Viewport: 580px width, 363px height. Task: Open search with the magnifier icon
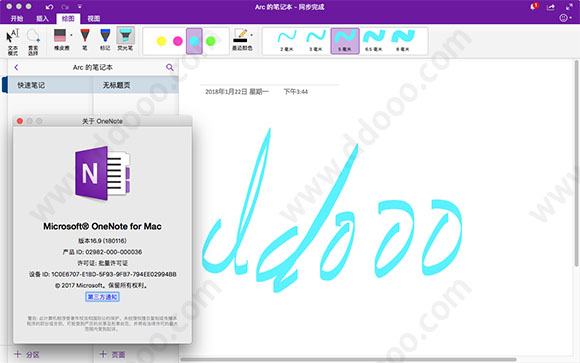tap(169, 67)
